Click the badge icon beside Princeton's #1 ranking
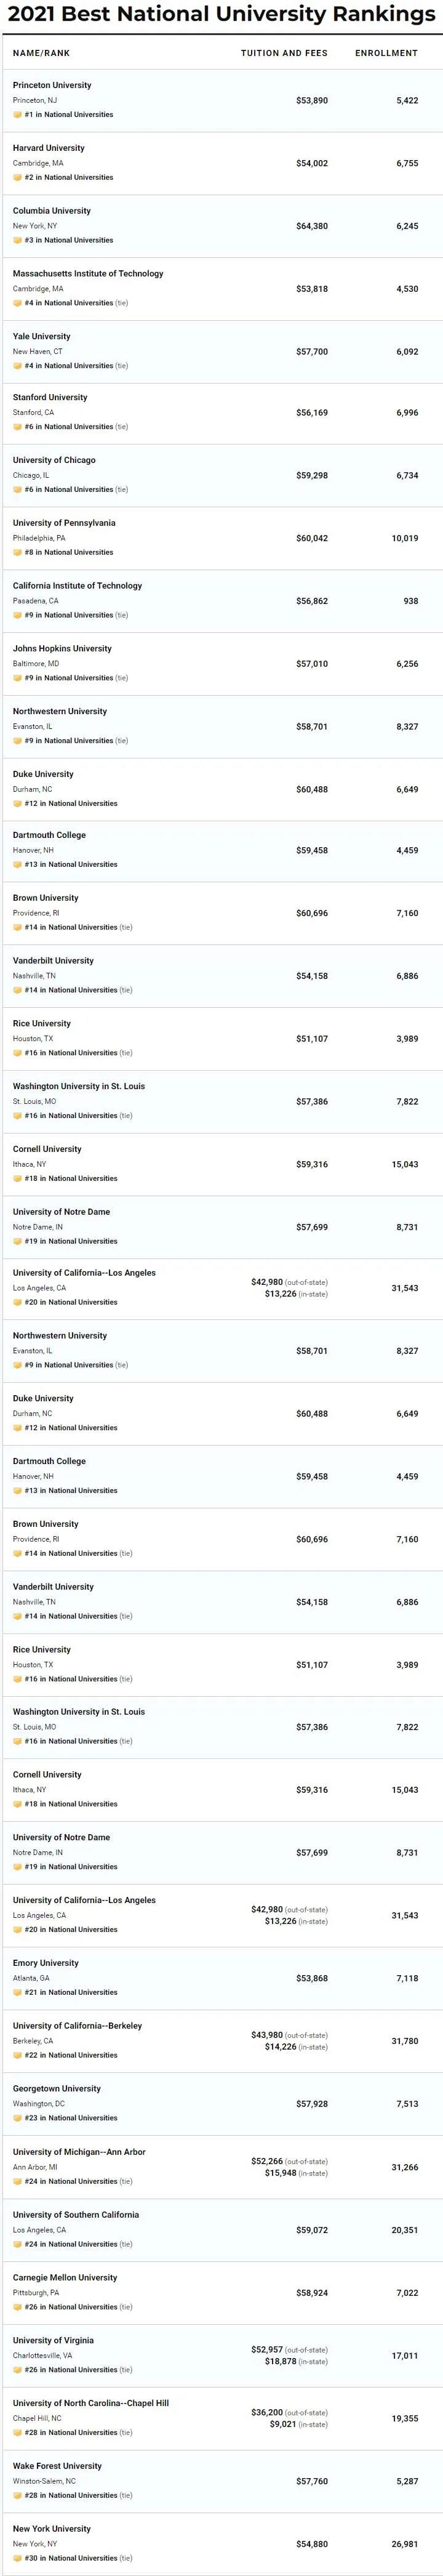This screenshot has width=443, height=2576. point(17,115)
